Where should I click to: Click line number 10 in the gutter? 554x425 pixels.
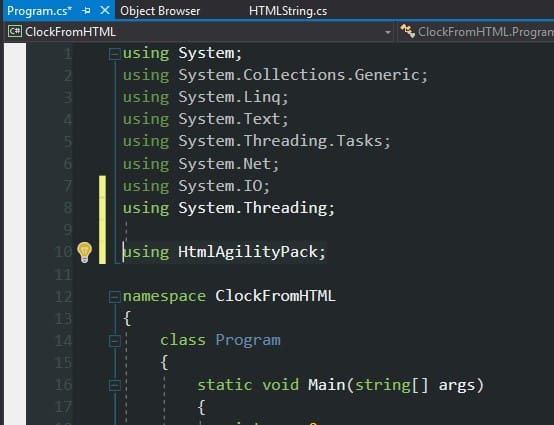[64, 252]
